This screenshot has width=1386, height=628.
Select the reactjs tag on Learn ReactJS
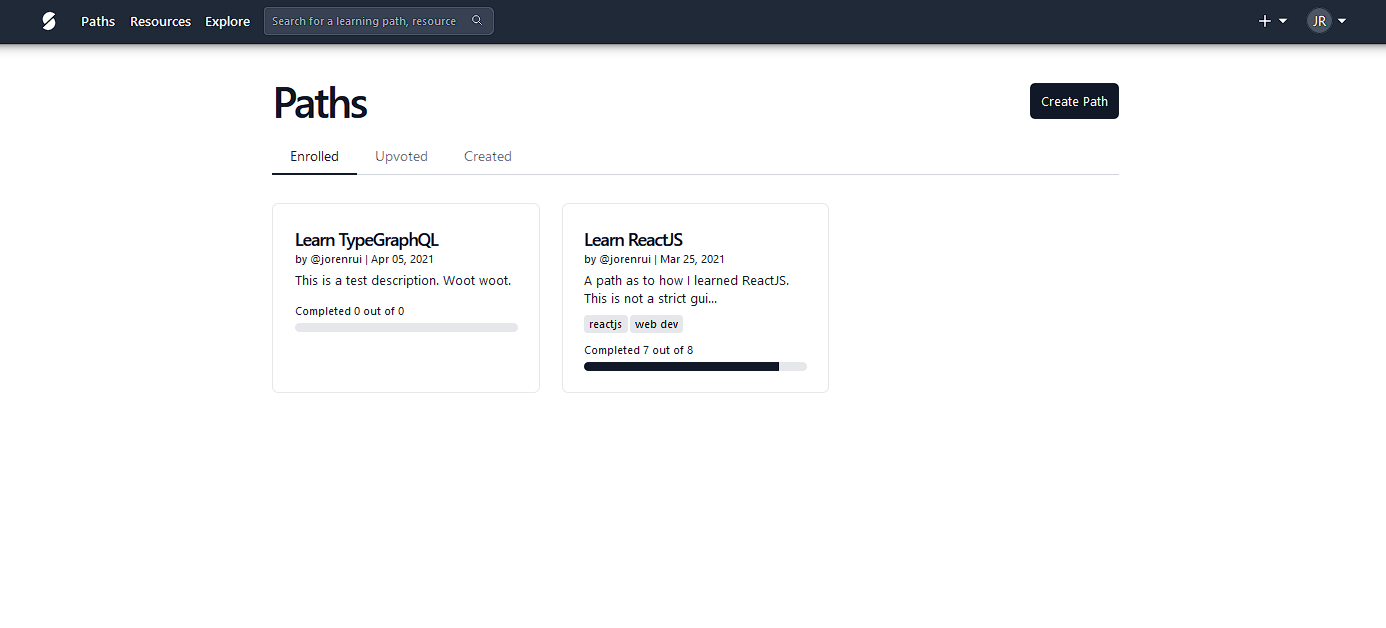[x=605, y=323]
